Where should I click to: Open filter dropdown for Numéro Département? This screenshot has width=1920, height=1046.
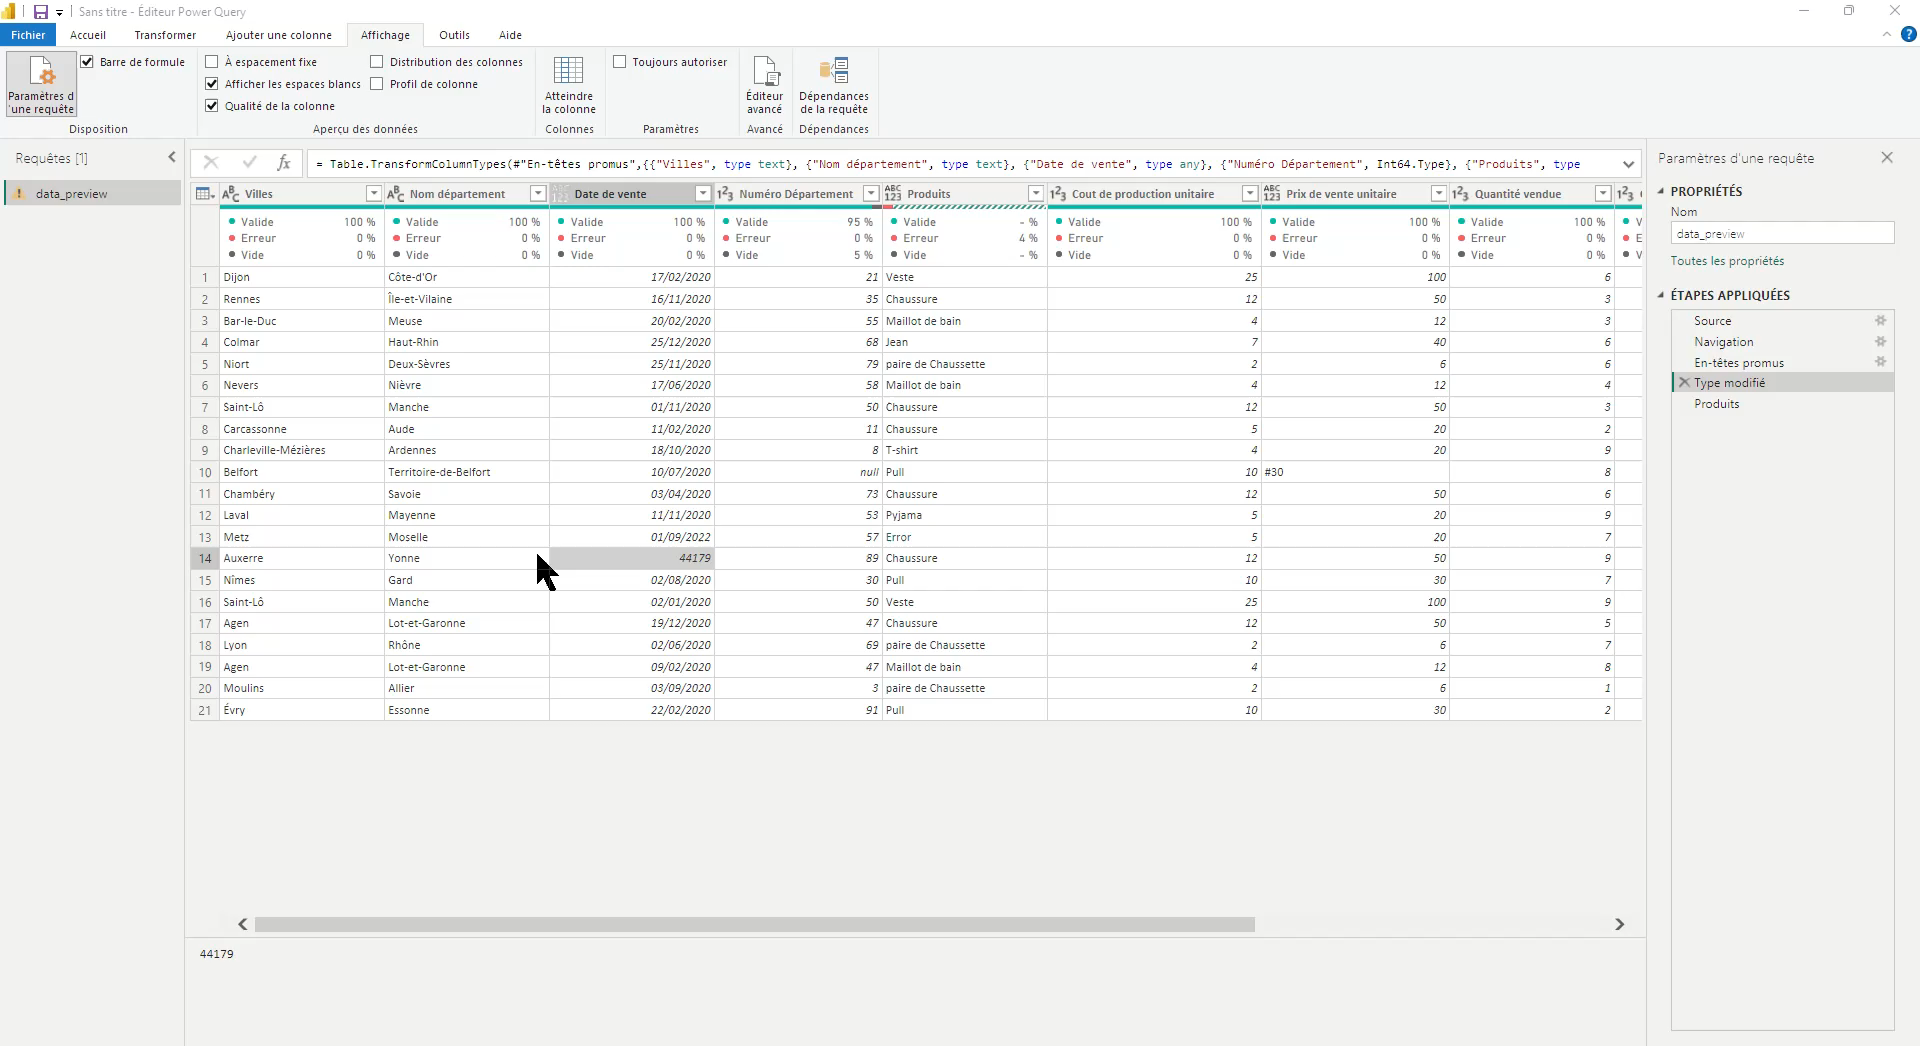coord(871,194)
